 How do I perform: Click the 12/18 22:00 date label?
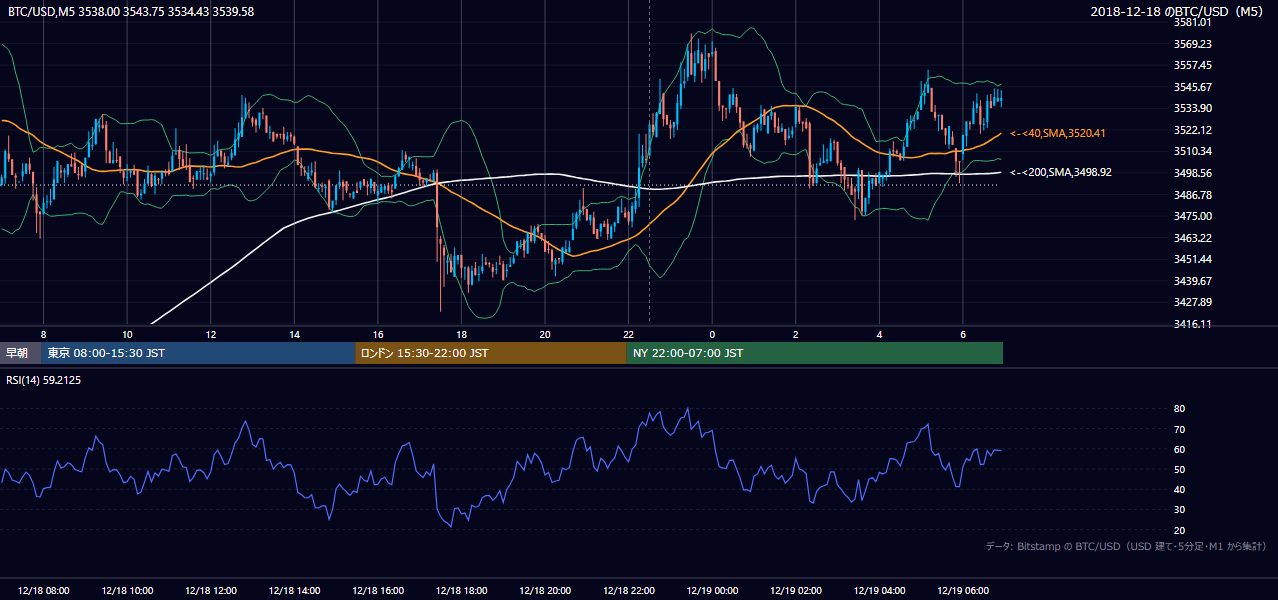coord(628,591)
